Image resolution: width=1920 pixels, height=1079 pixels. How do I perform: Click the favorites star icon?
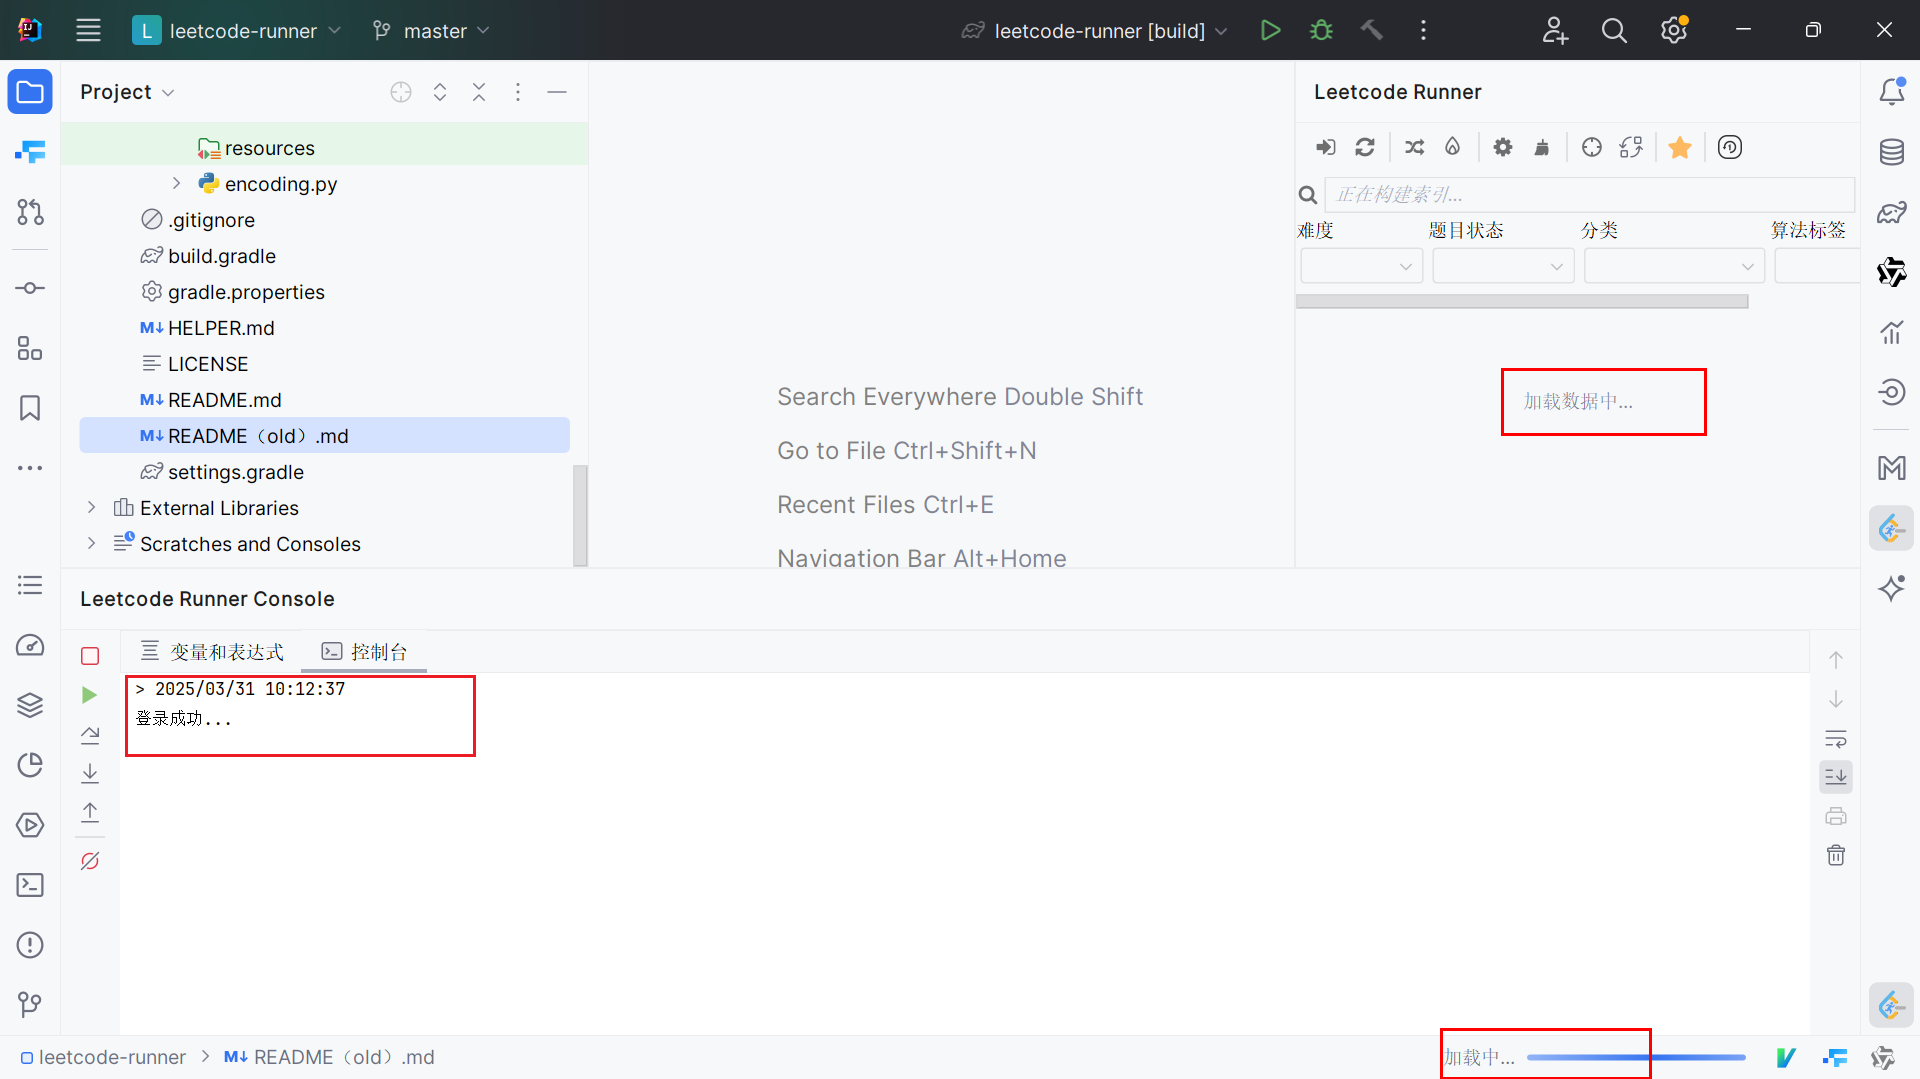click(x=1680, y=148)
